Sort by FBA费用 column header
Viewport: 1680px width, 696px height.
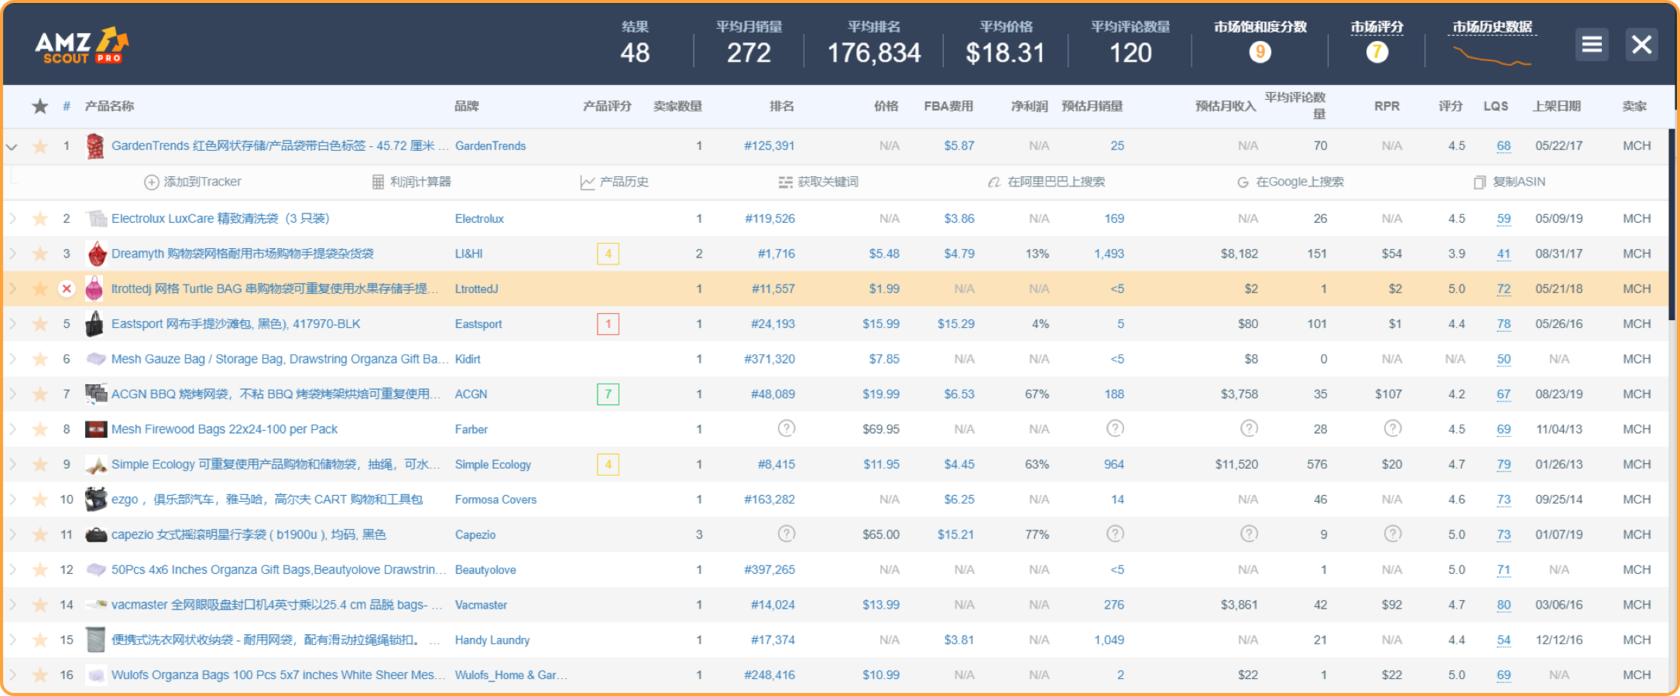[x=948, y=106]
